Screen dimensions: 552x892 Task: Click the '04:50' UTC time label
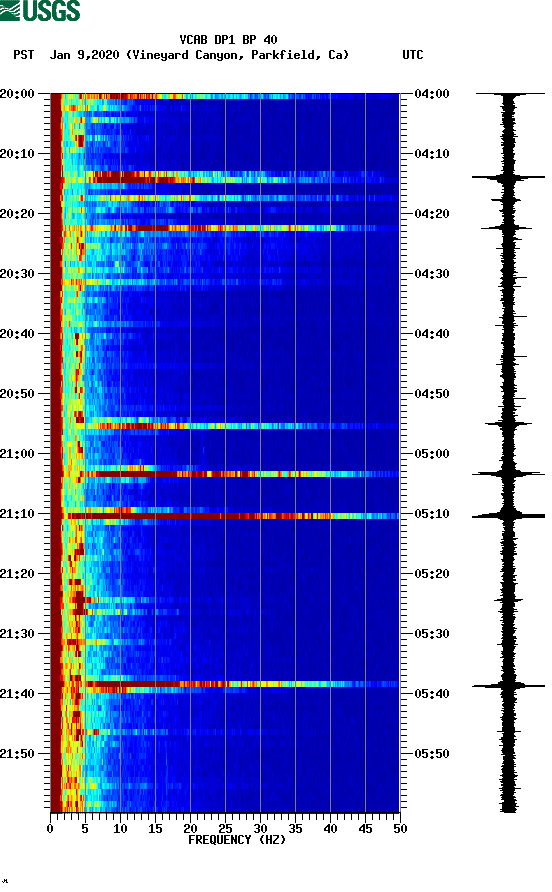point(432,394)
